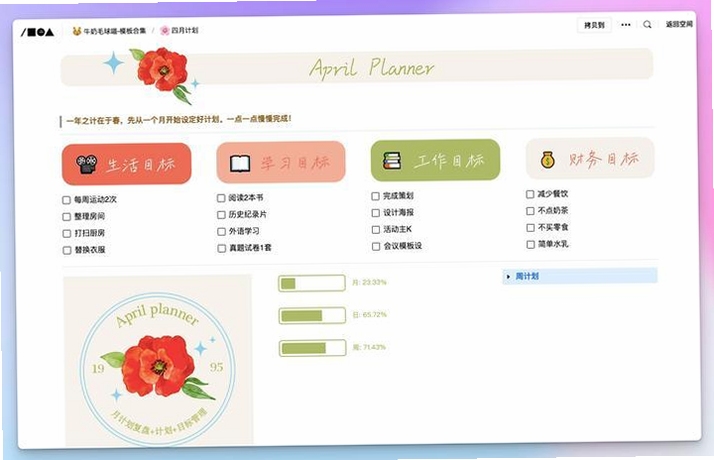The height and width of the screenshot is (460, 714).
Task: Open the three-dot more options menu
Action: tap(626, 25)
